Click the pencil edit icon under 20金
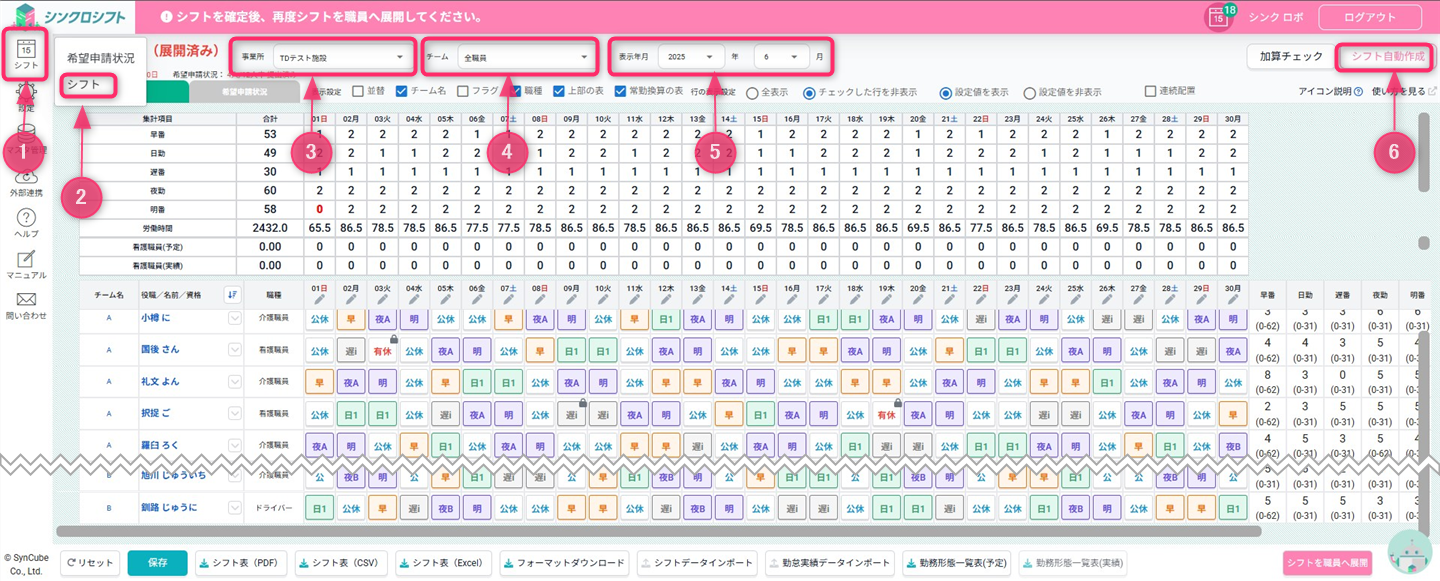The image size is (1440, 581). 918,298
